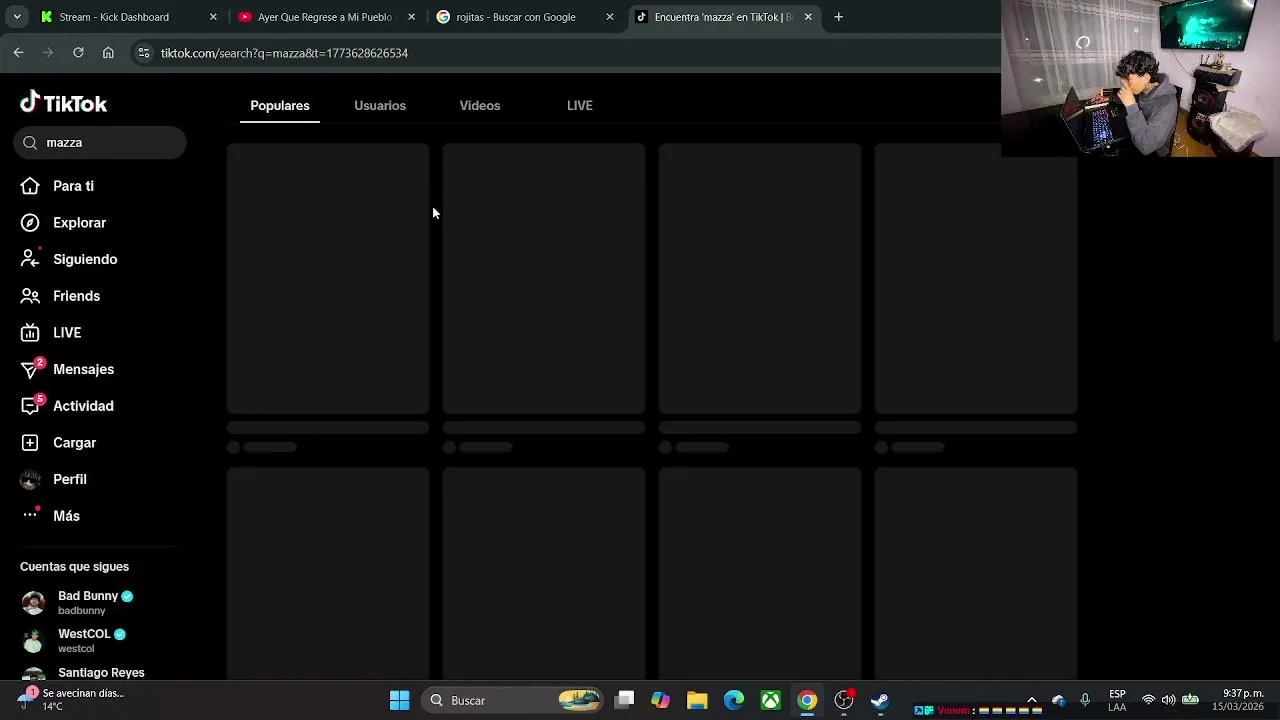1280x720 pixels.
Task: Click the browser home icon
Action: coord(108,53)
